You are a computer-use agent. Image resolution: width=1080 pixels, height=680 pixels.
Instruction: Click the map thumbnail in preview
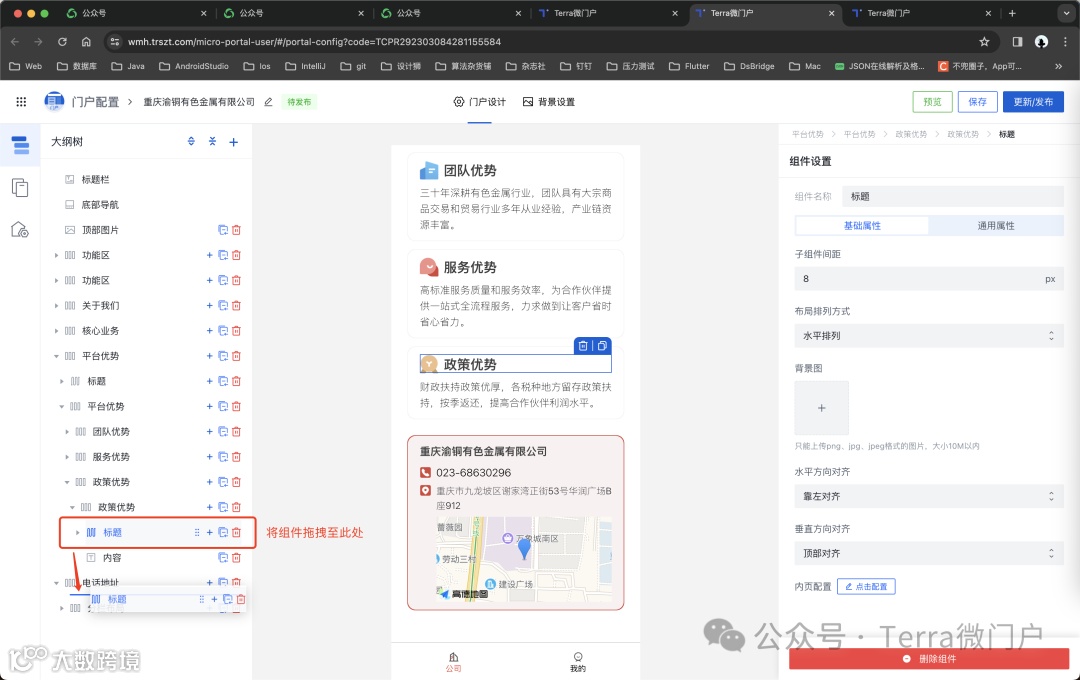click(523, 557)
